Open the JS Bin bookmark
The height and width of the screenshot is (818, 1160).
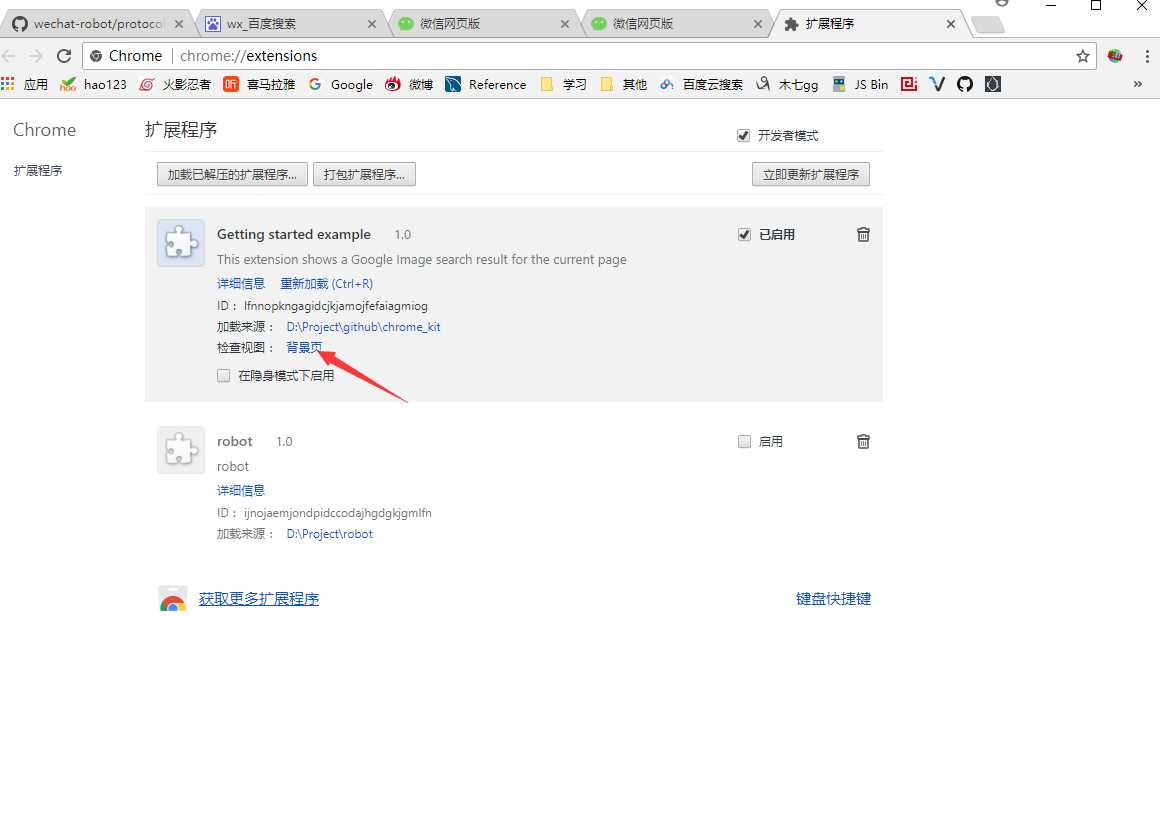click(860, 84)
